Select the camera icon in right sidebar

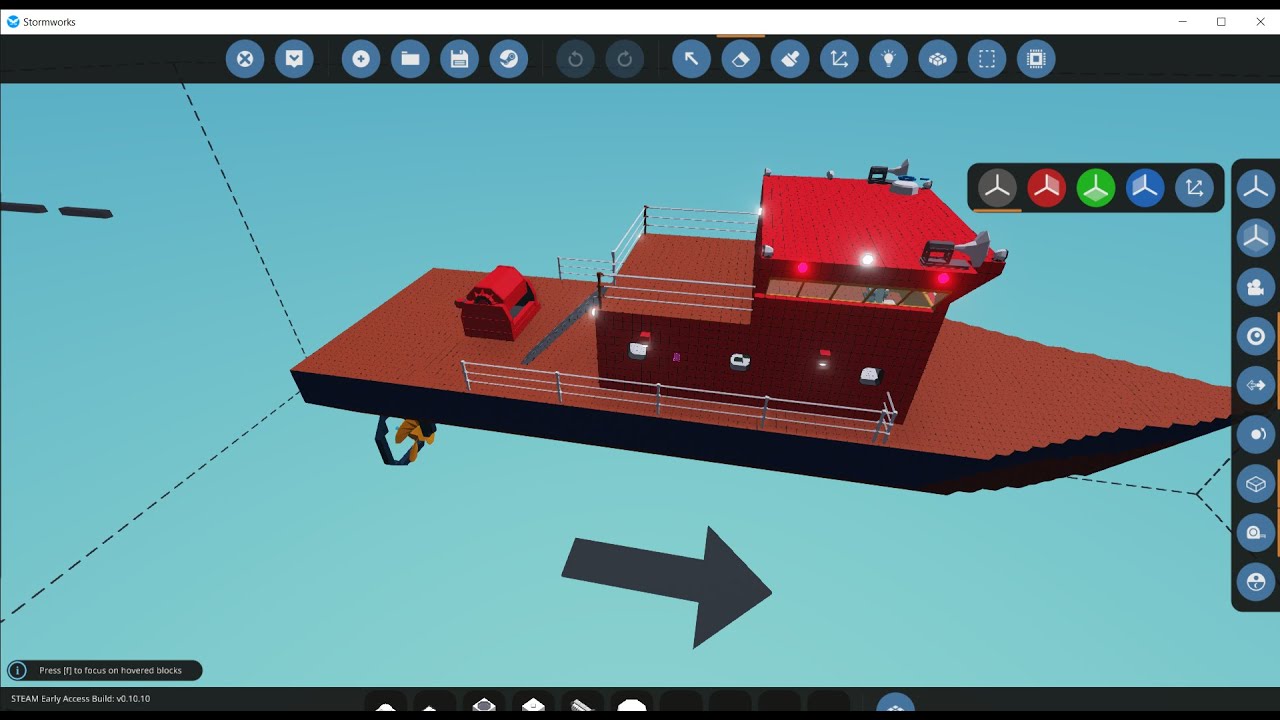click(1256, 287)
